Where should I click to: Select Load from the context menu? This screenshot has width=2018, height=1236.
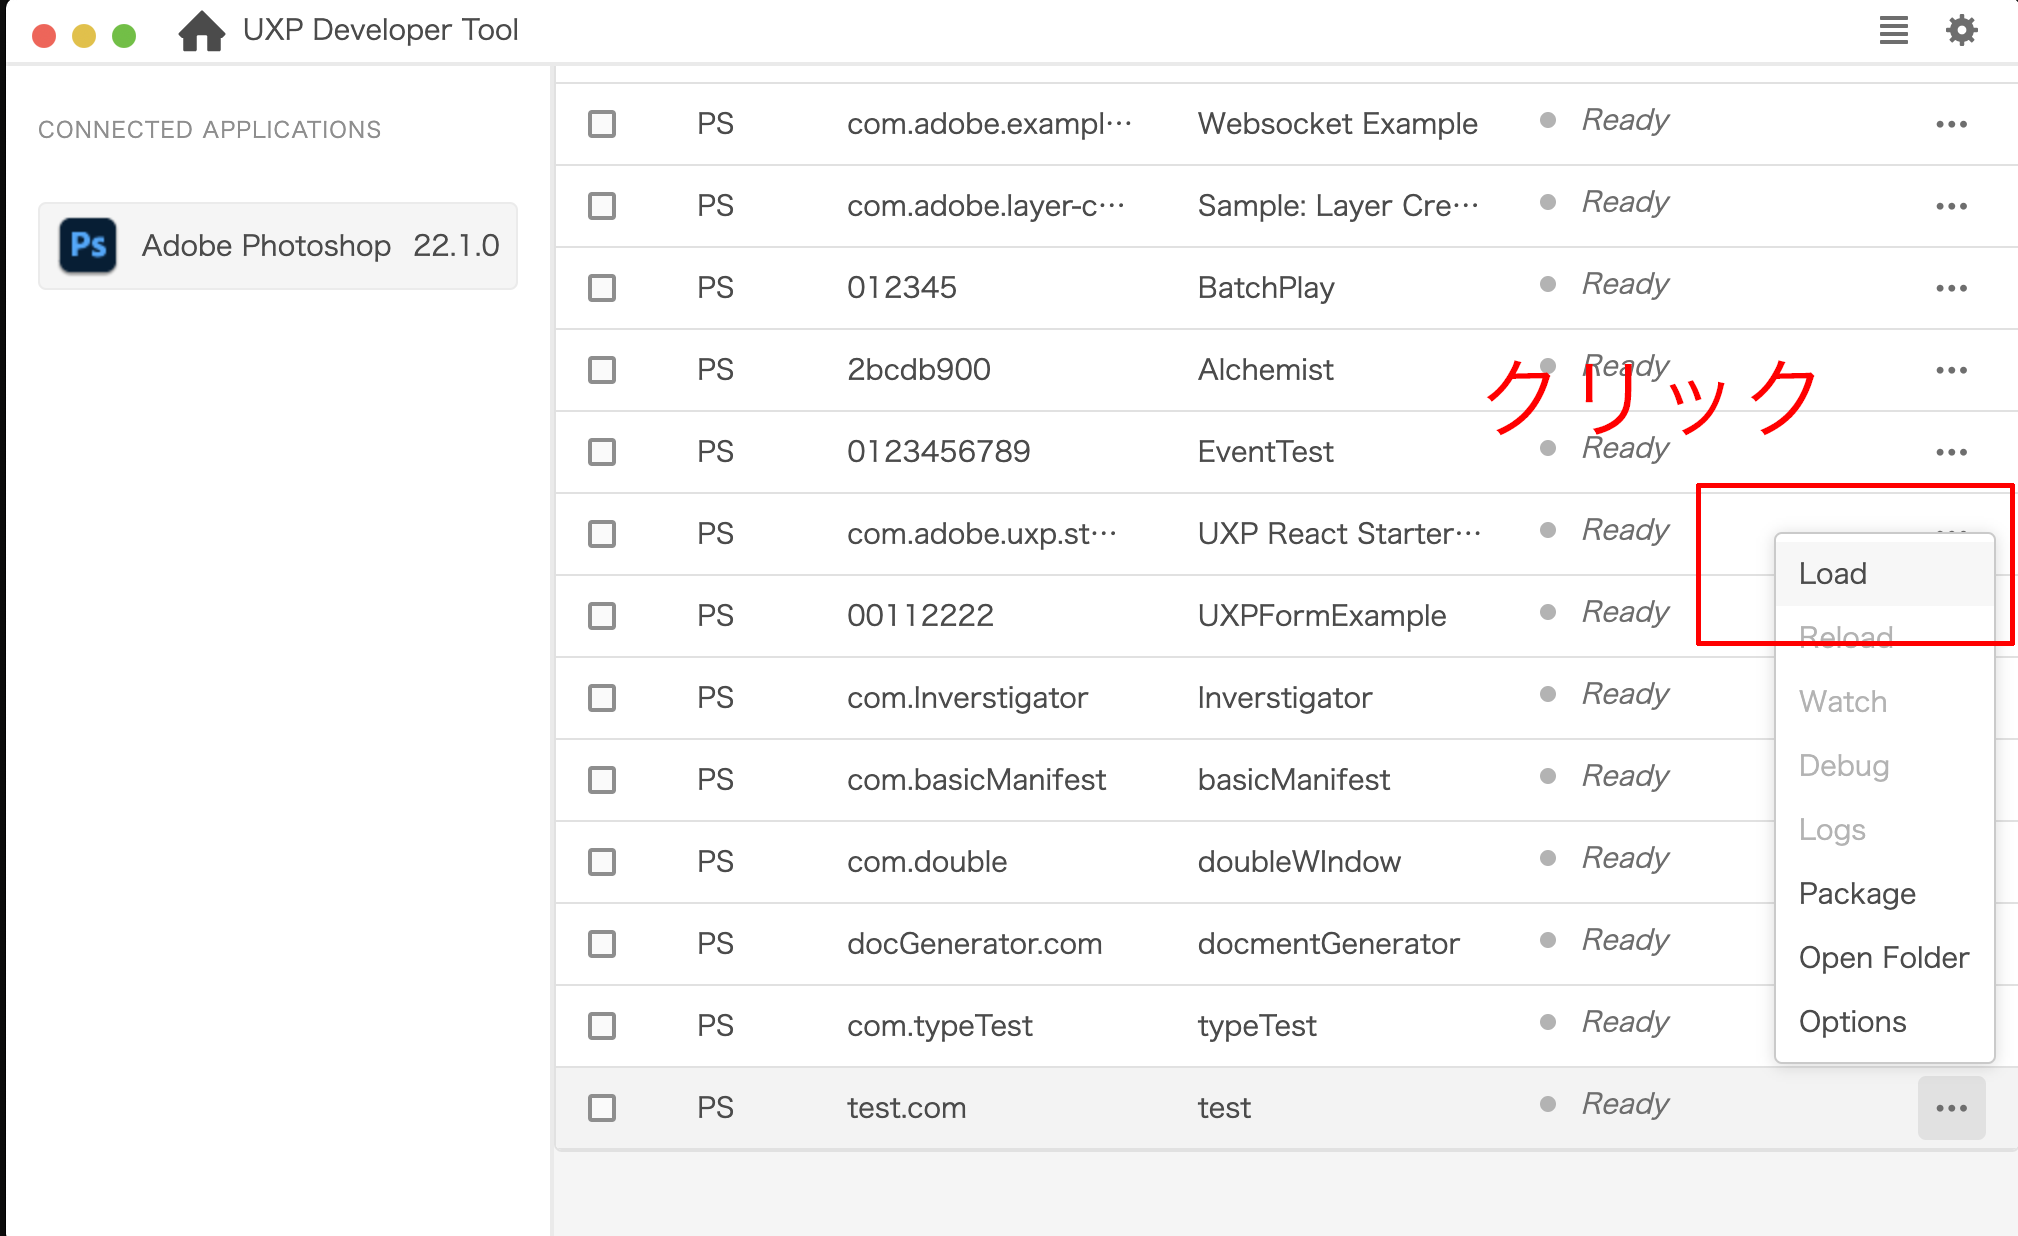pos(1832,573)
